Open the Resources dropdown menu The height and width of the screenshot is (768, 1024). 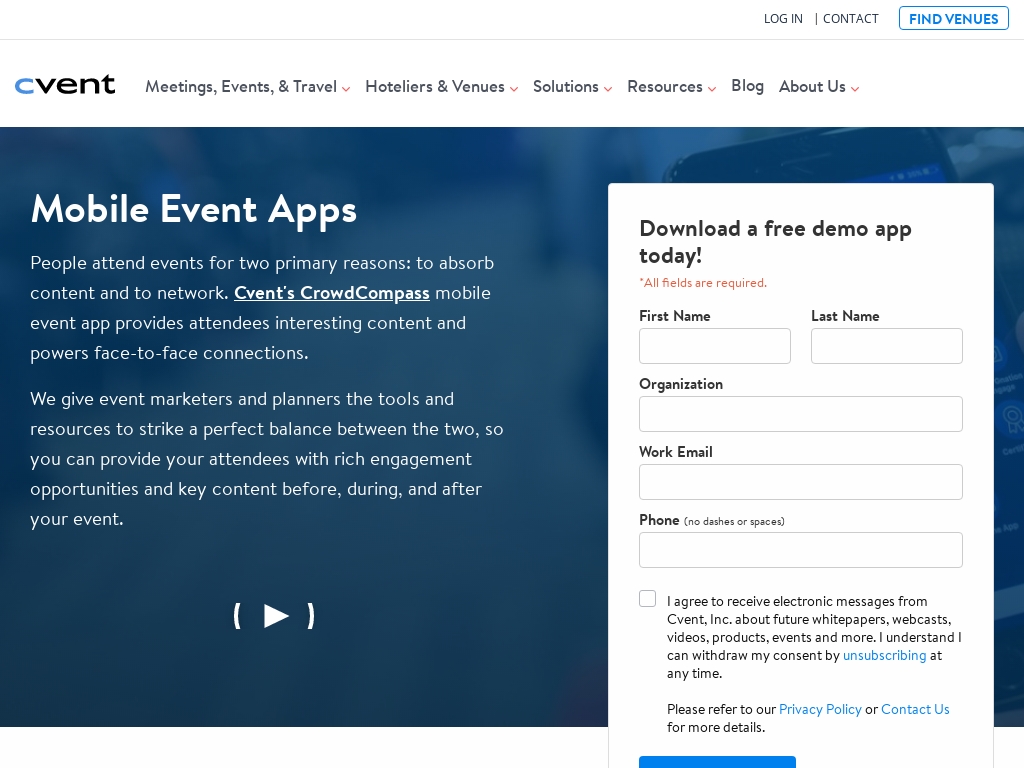coord(671,87)
